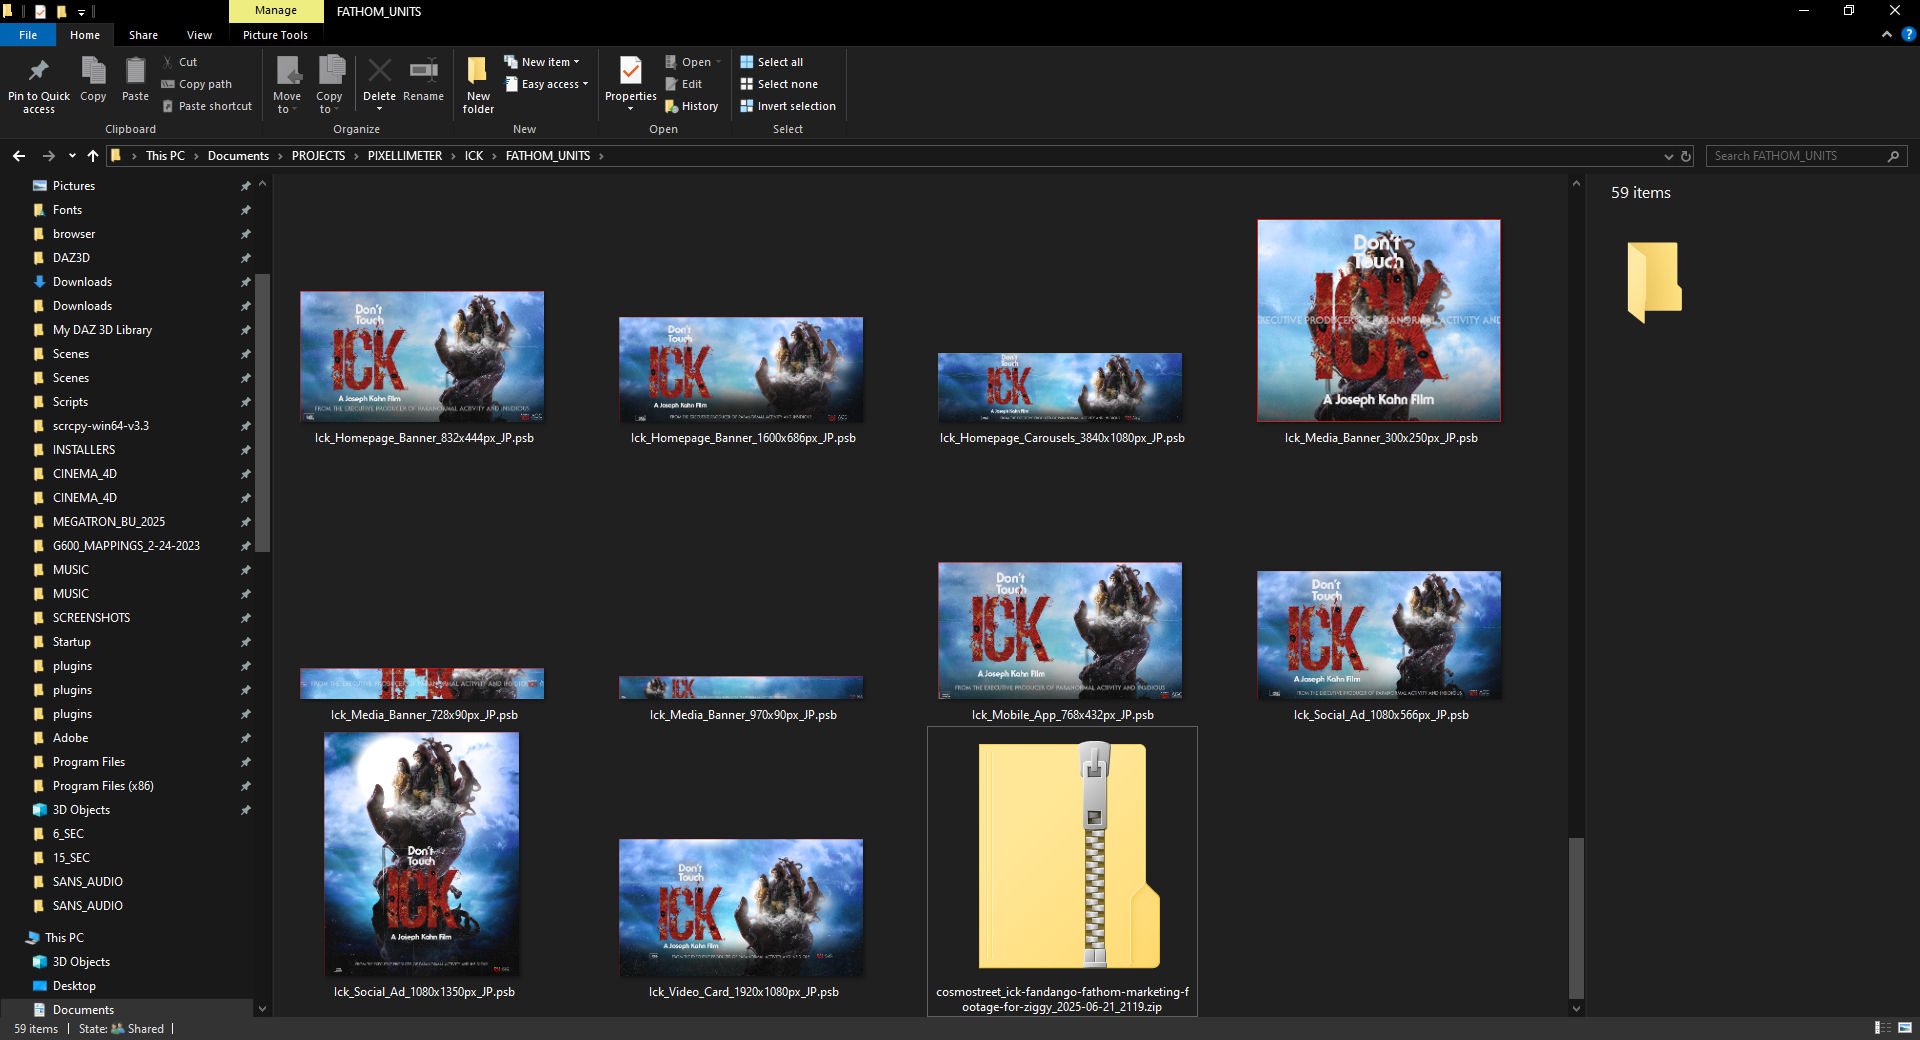Switch to large thumbnails view icon
The height and width of the screenshot is (1040, 1920).
pos(1904,1028)
